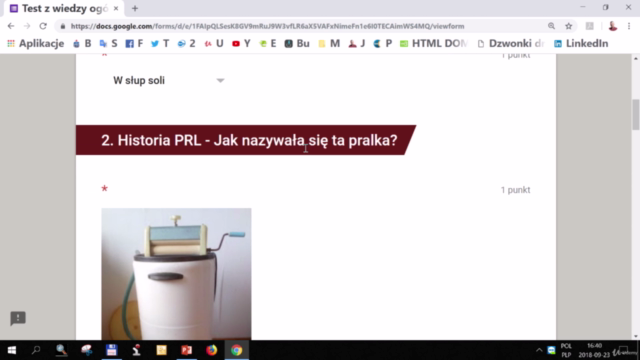Open the Dzwonki bookmark
This screenshot has height=360, width=640.
(x=511, y=43)
